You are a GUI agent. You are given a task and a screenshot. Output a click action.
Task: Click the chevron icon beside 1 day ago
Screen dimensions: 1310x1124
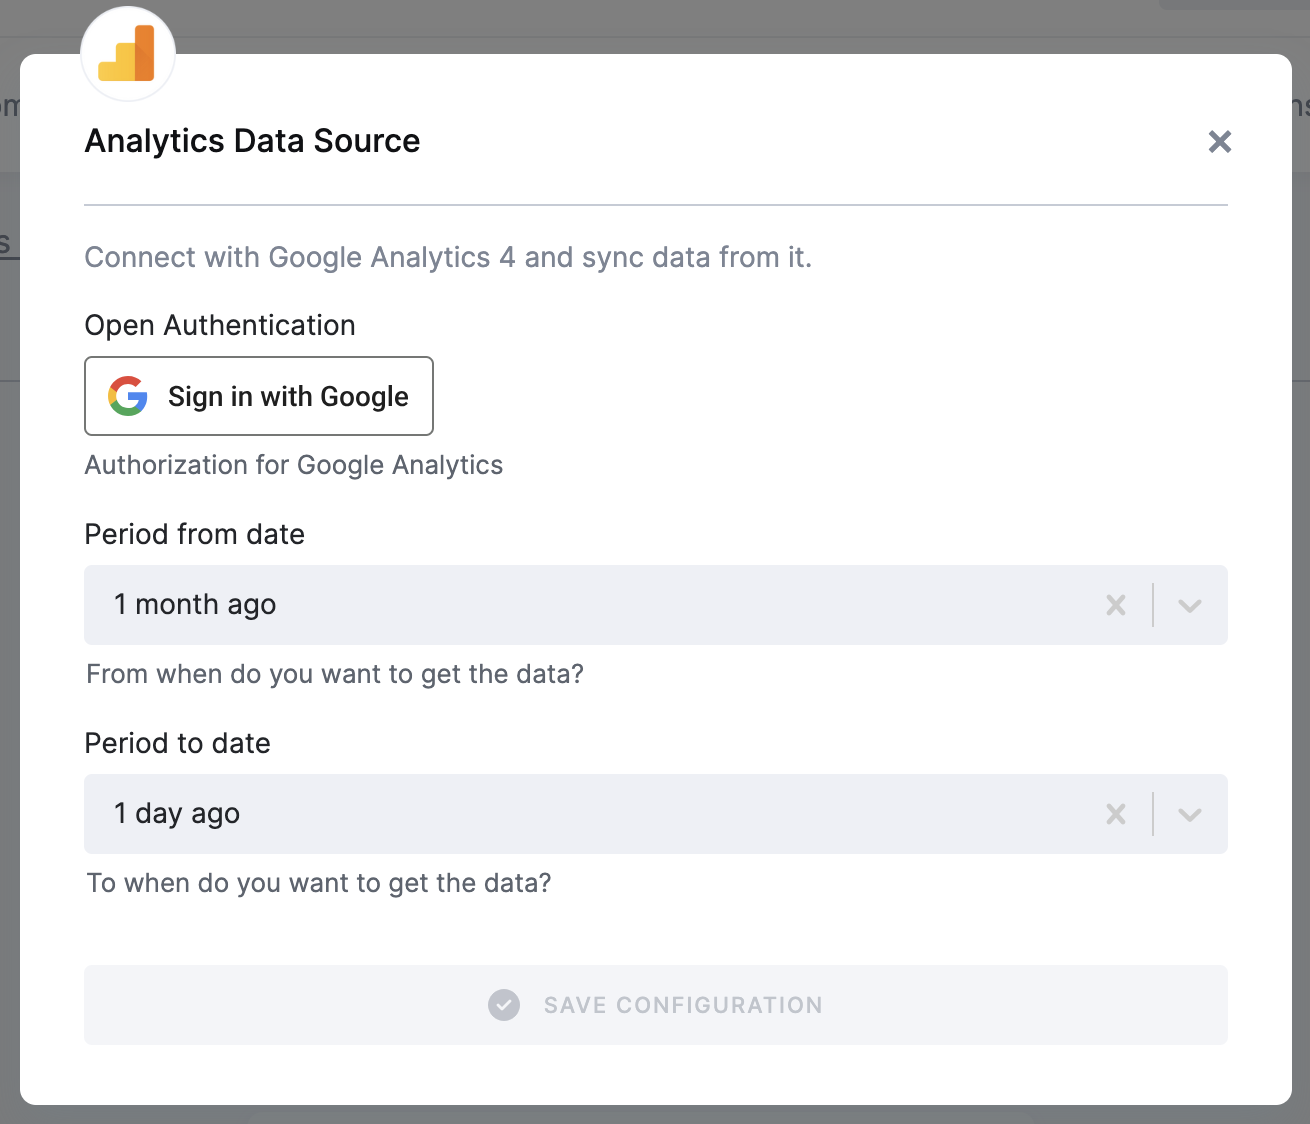point(1189,814)
